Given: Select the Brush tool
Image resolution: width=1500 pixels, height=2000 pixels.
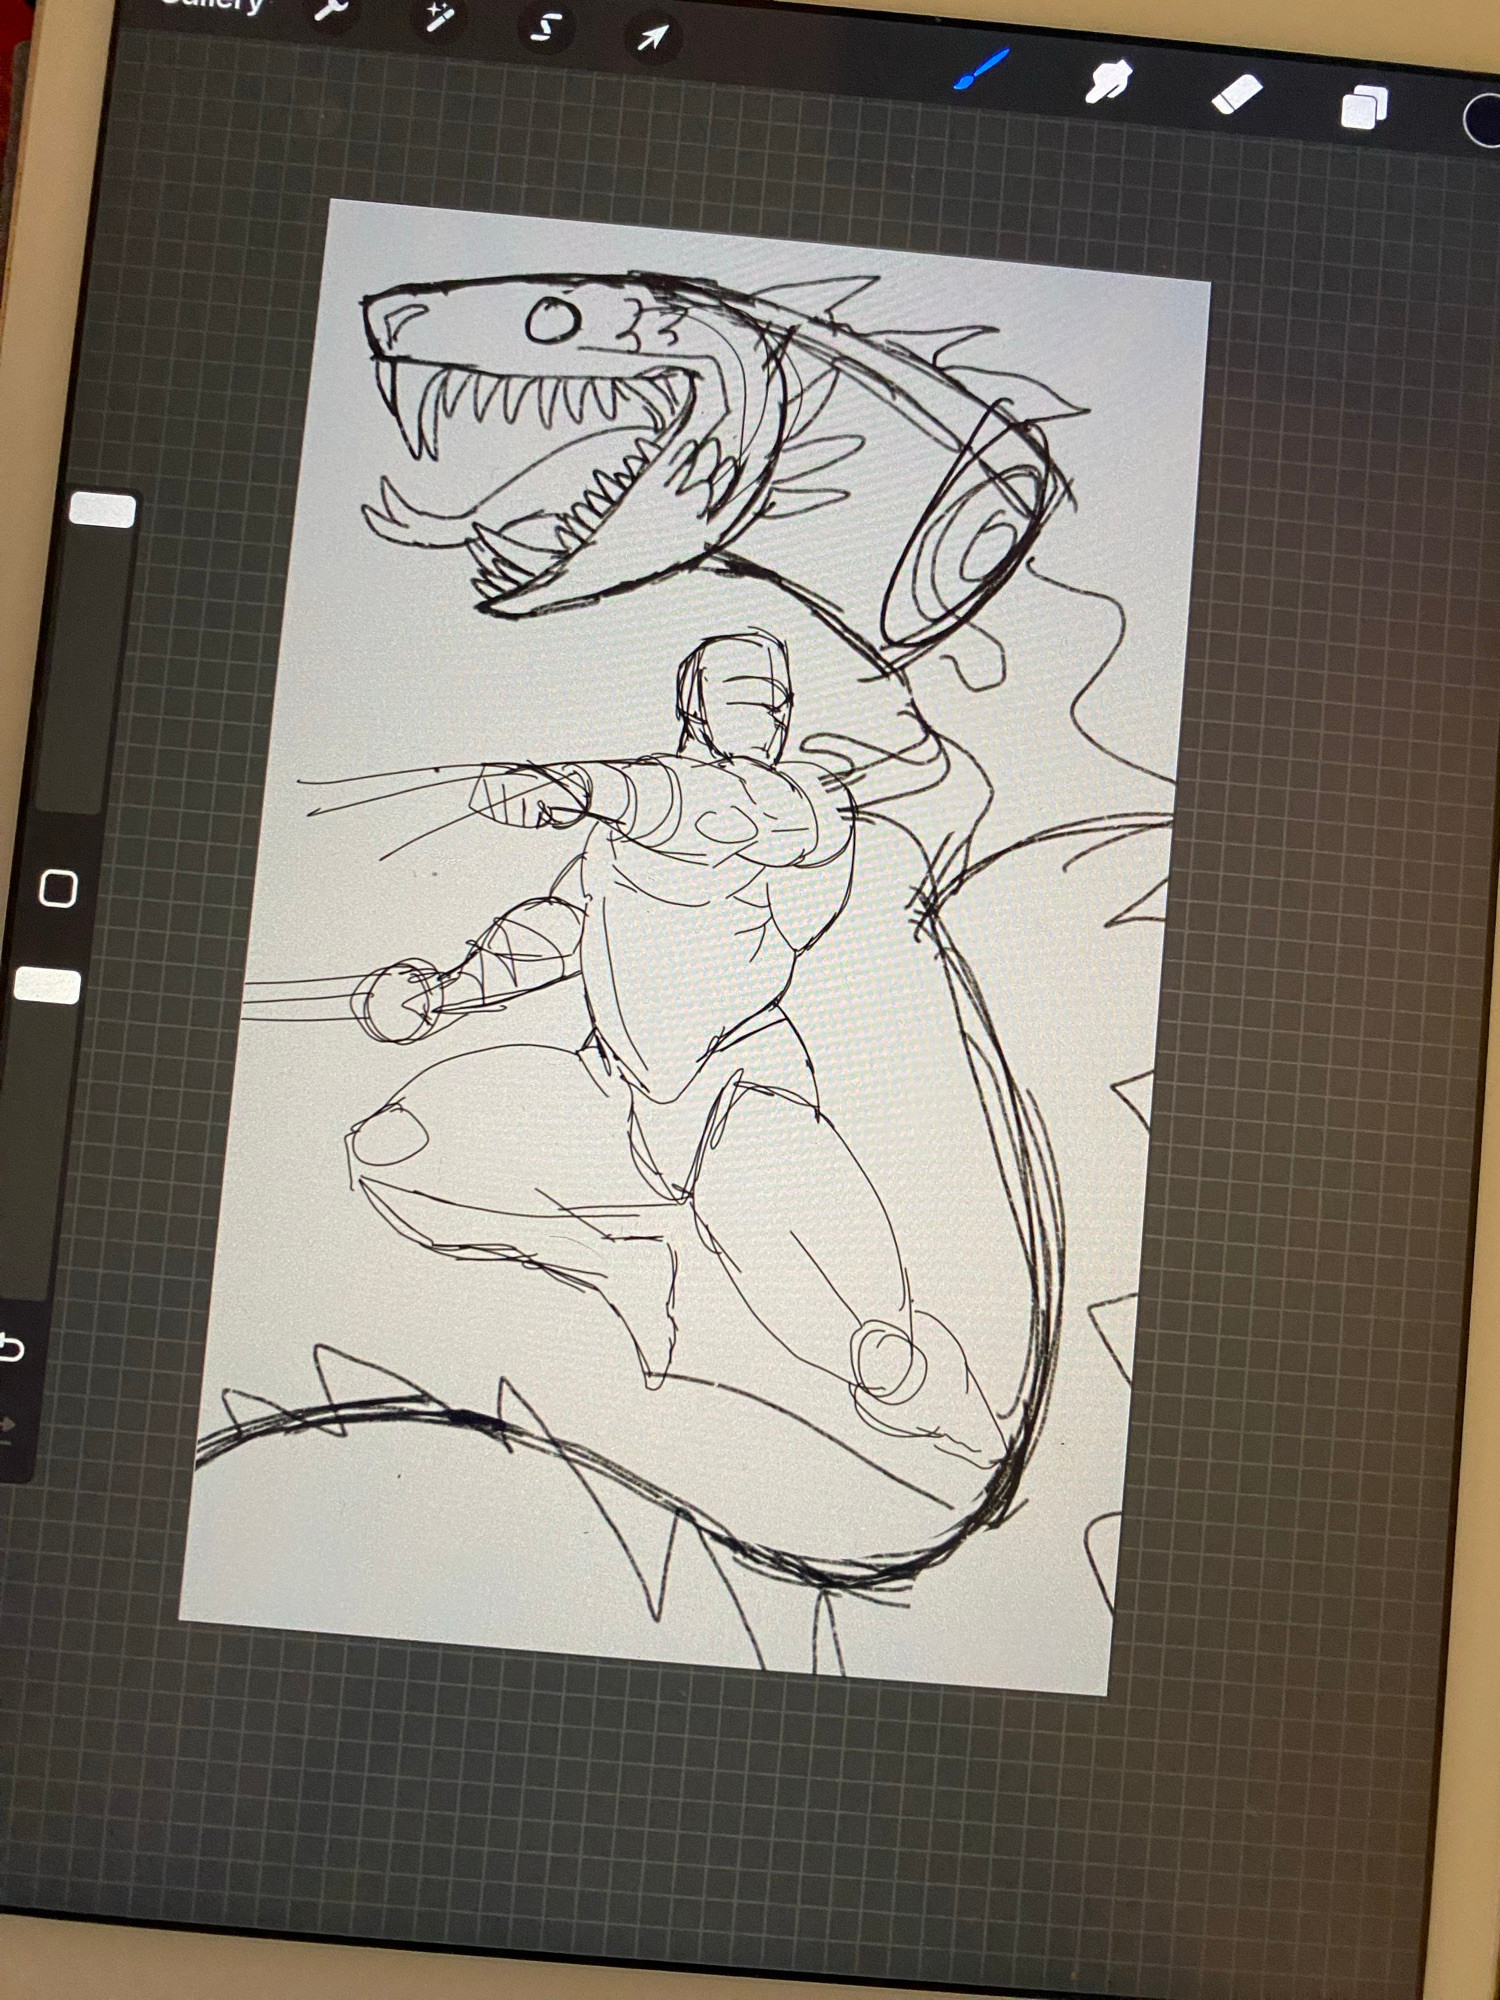Looking at the screenshot, I should click(980, 70).
